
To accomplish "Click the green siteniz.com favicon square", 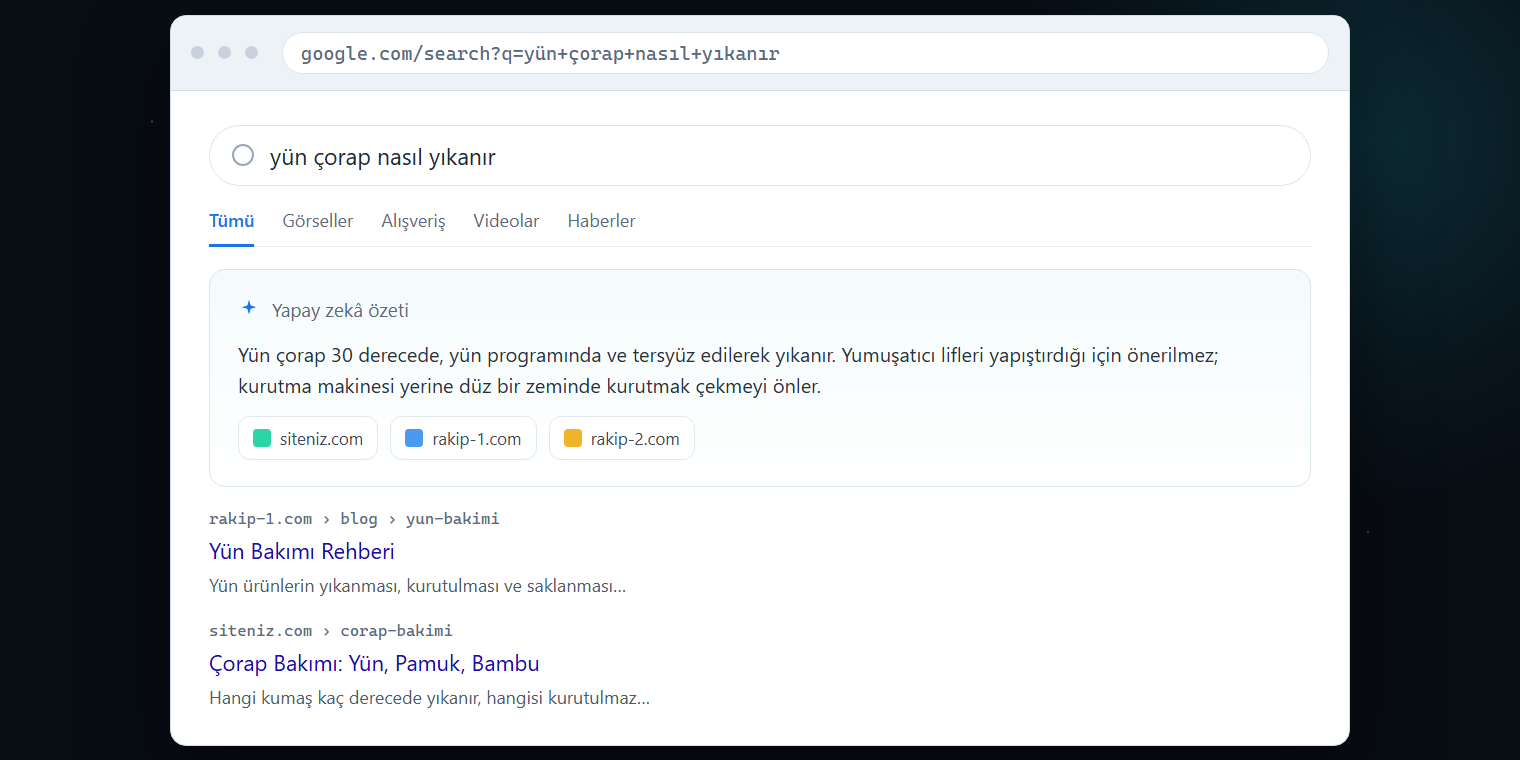I will coord(262,438).
